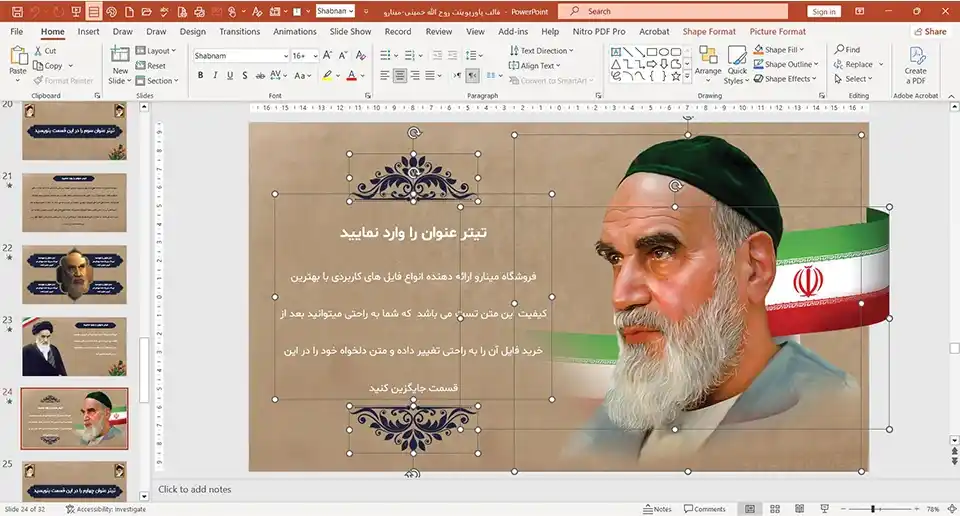Viewport: 960px width, 516px height.
Task: Select the right arrow shape in the gallery
Action: click(652, 64)
